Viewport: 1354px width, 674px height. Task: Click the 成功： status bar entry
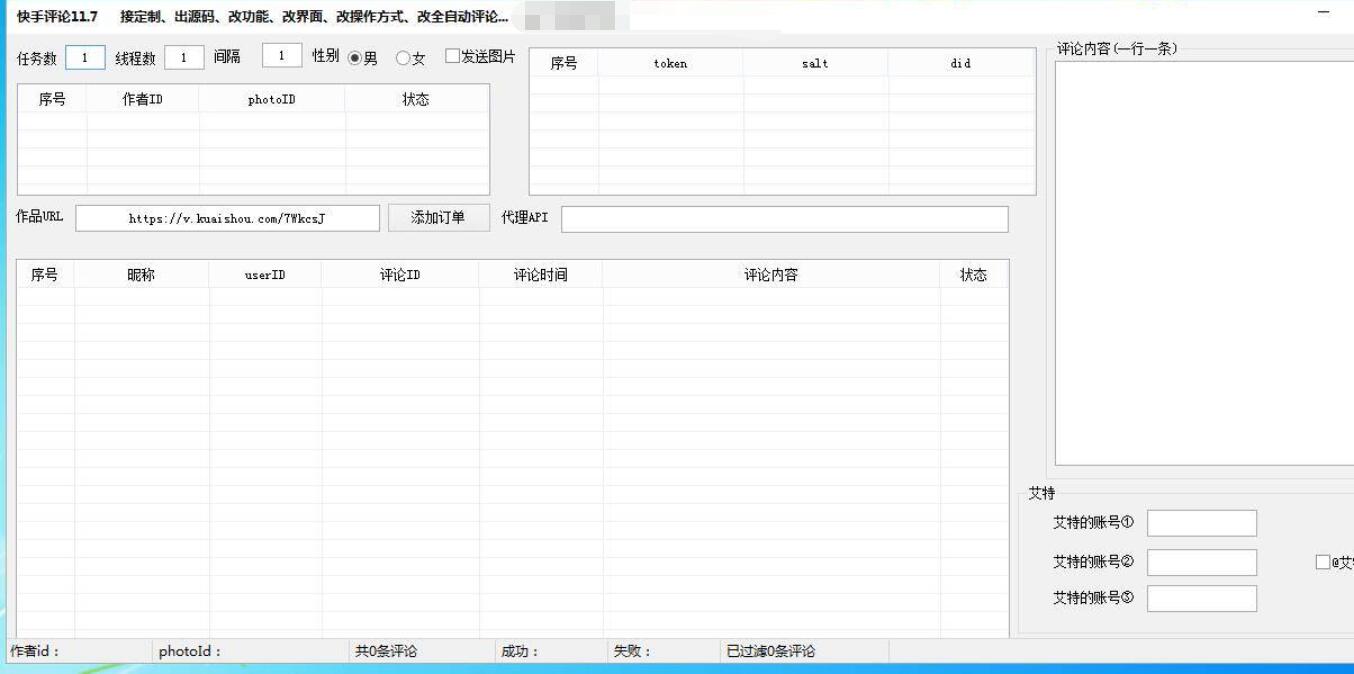click(520, 651)
